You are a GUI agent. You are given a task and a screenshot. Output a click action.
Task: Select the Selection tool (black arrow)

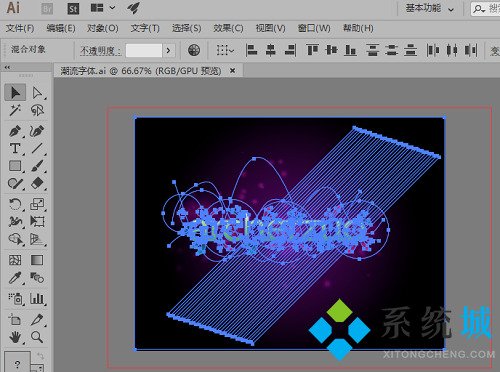coord(15,93)
